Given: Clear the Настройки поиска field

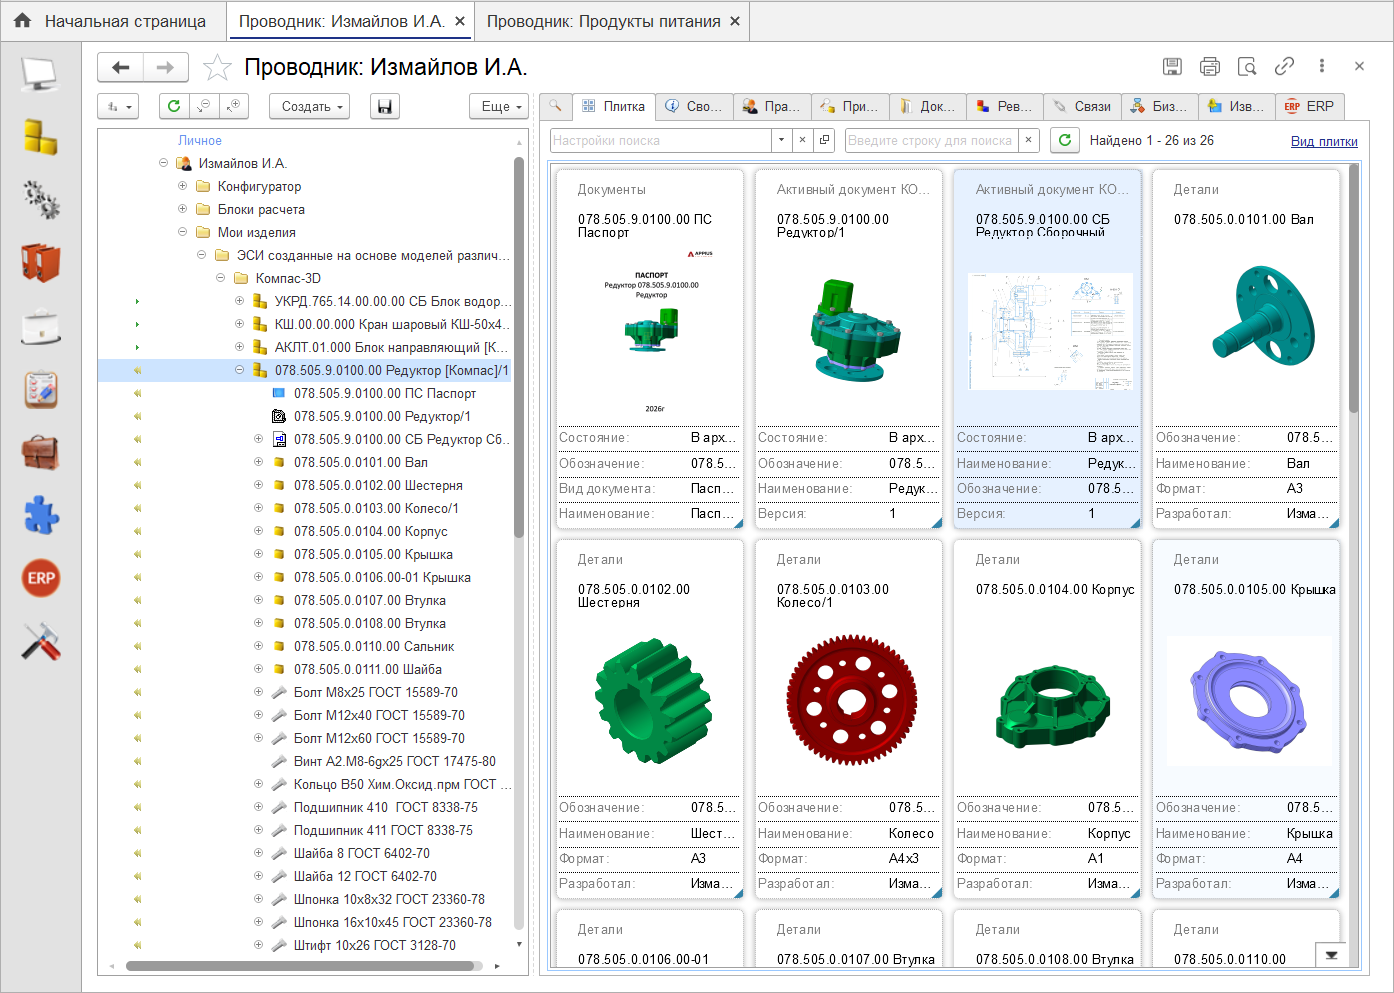Looking at the screenshot, I should pyautogui.click(x=802, y=140).
